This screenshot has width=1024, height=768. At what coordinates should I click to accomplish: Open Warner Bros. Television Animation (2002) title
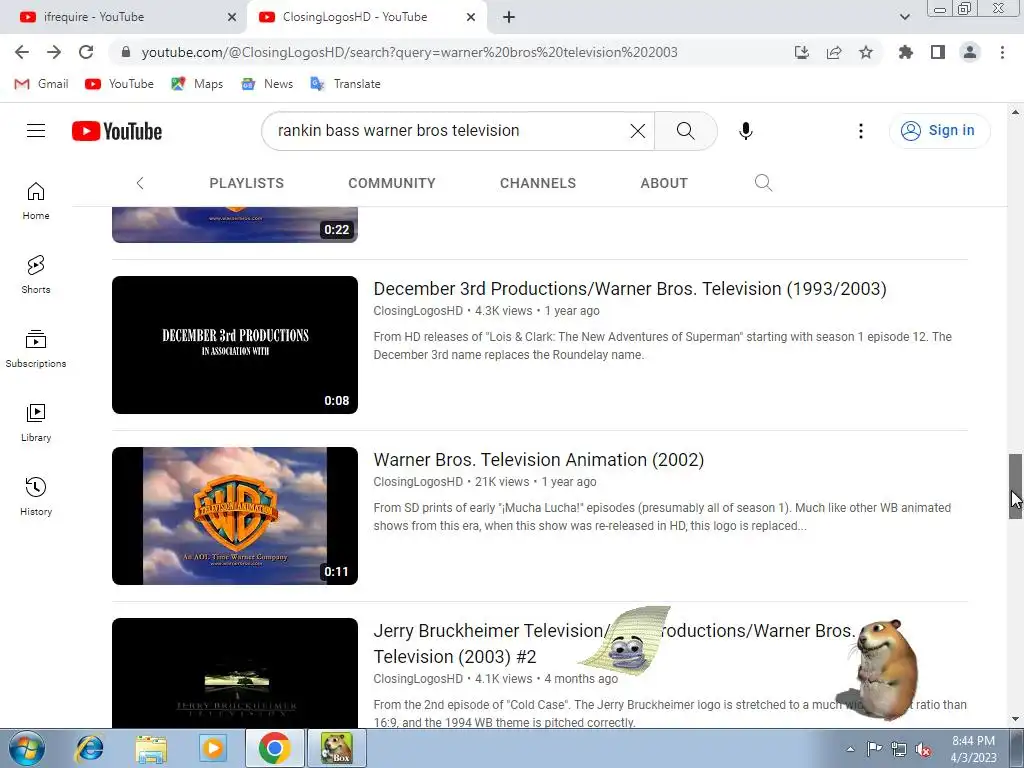pos(539,460)
